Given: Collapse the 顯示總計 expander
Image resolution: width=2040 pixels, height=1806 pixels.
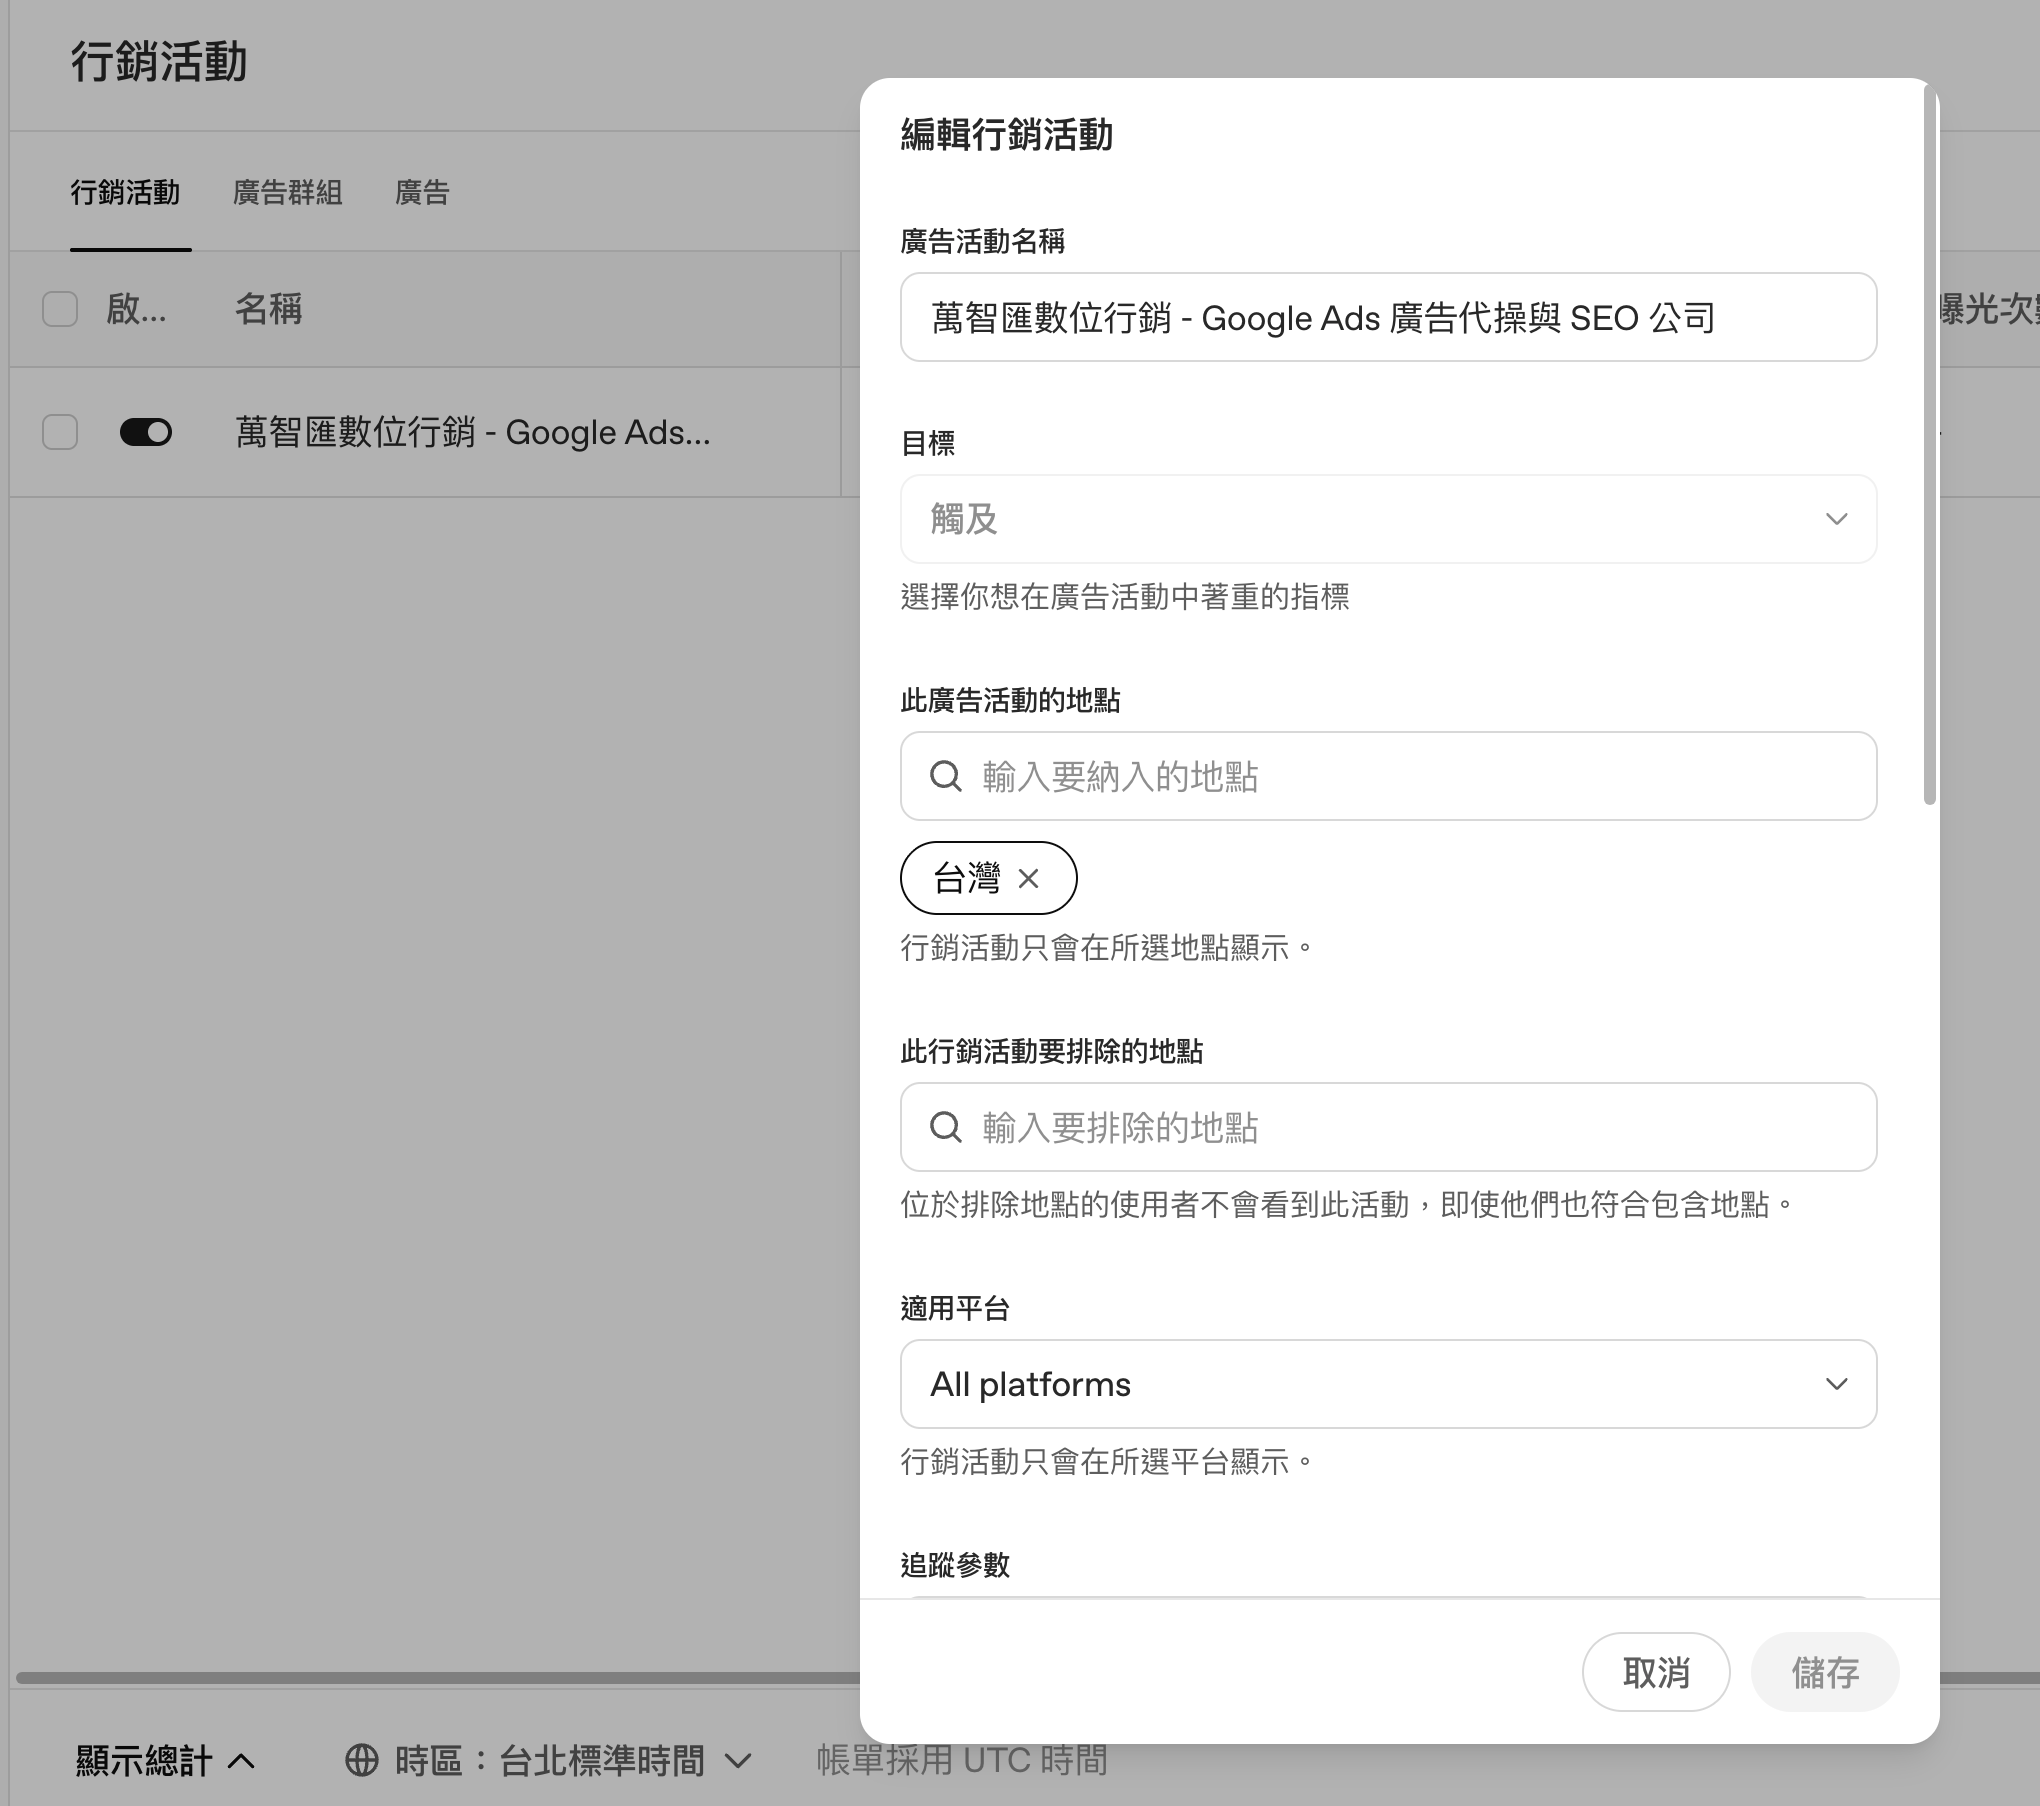Looking at the screenshot, I should click(165, 1760).
